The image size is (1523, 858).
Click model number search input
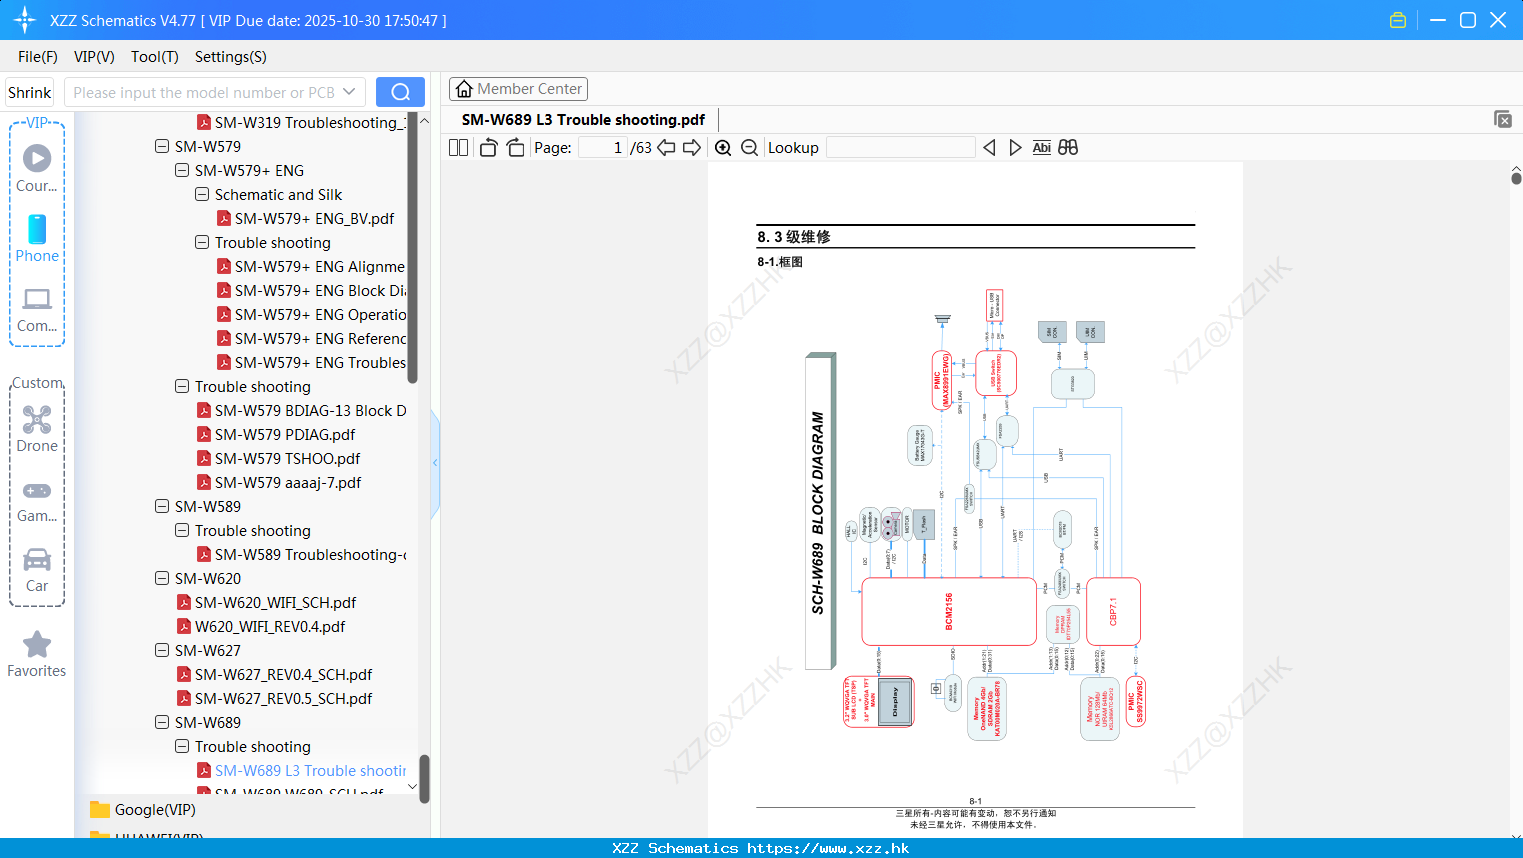pyautogui.click(x=203, y=92)
